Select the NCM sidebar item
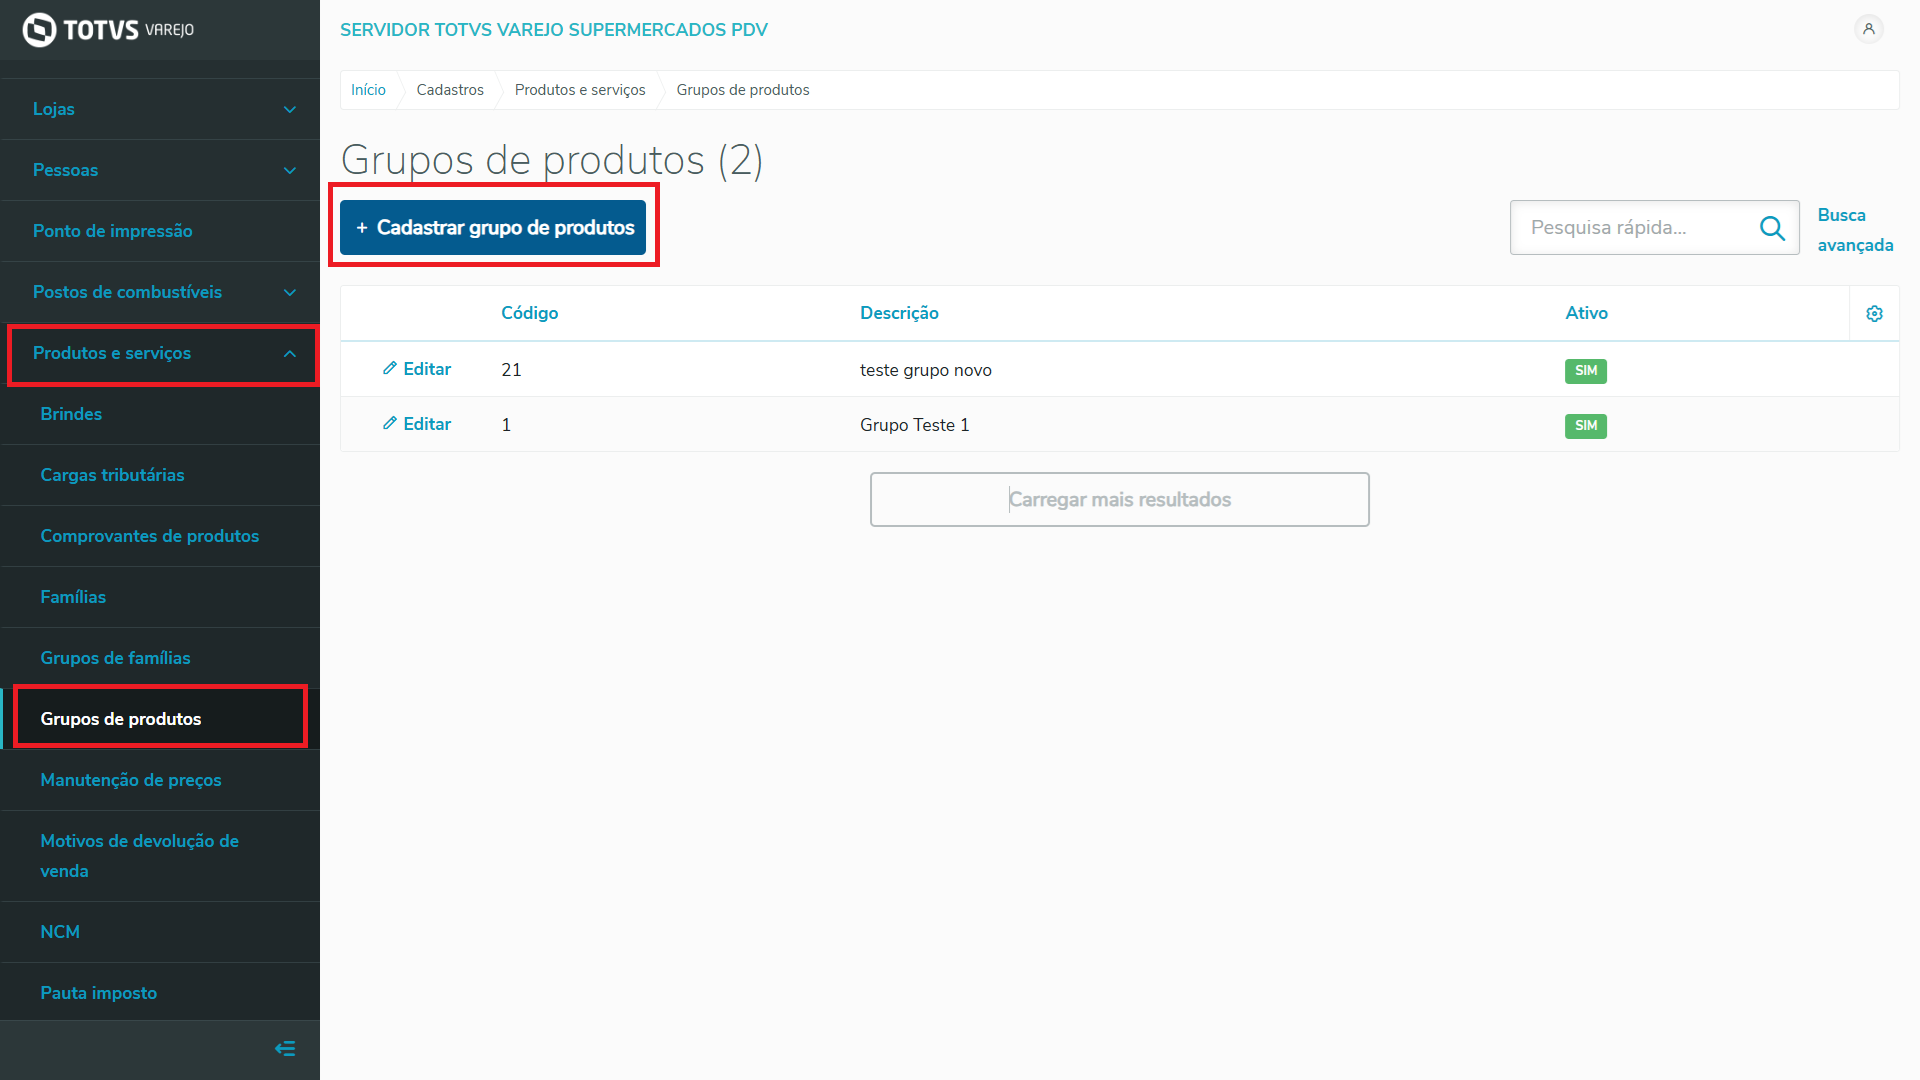This screenshot has height=1080, width=1920. [60, 932]
